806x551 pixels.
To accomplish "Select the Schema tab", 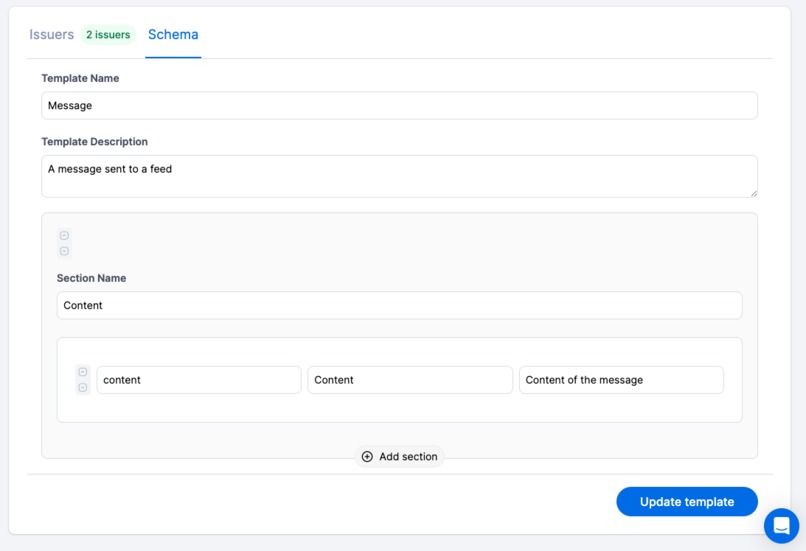I will 173,34.
